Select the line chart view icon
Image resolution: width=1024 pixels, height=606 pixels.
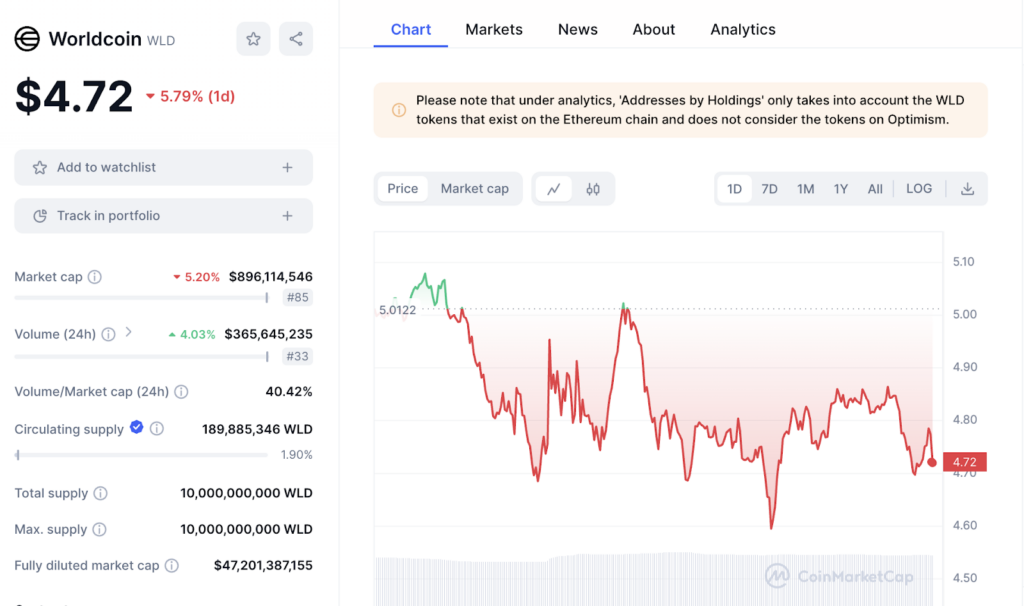tap(553, 189)
